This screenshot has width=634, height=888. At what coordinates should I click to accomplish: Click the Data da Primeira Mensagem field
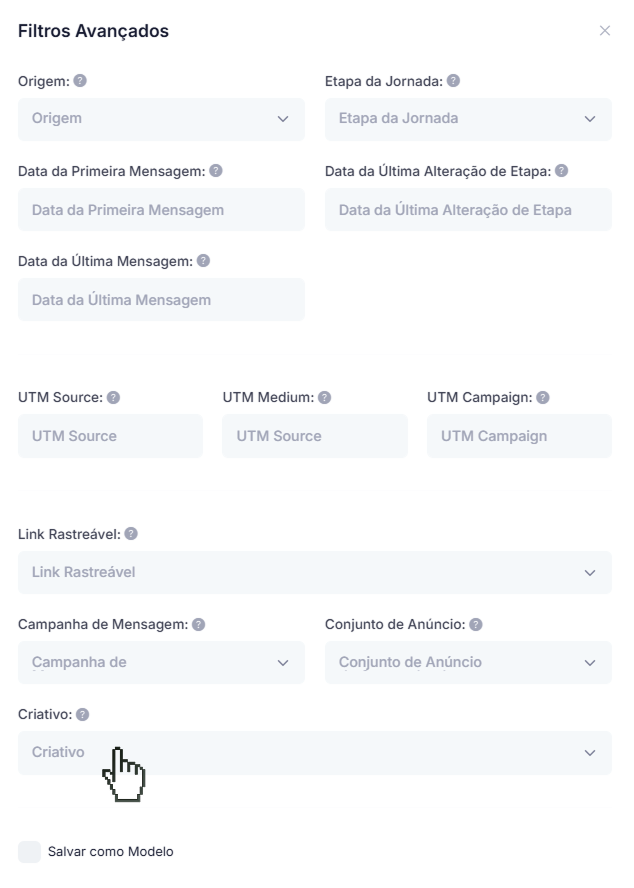(161, 210)
